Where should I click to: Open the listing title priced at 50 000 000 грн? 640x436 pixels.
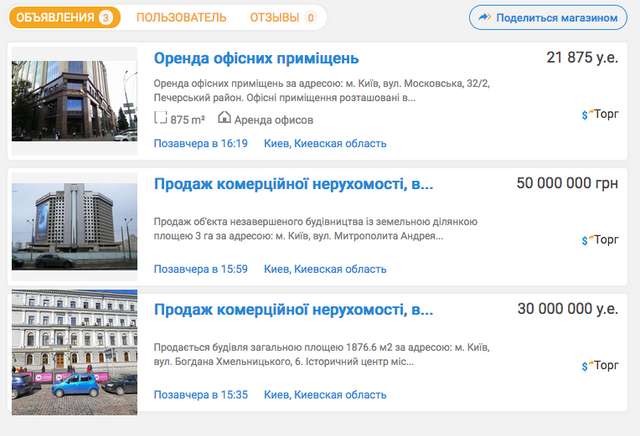(x=293, y=184)
